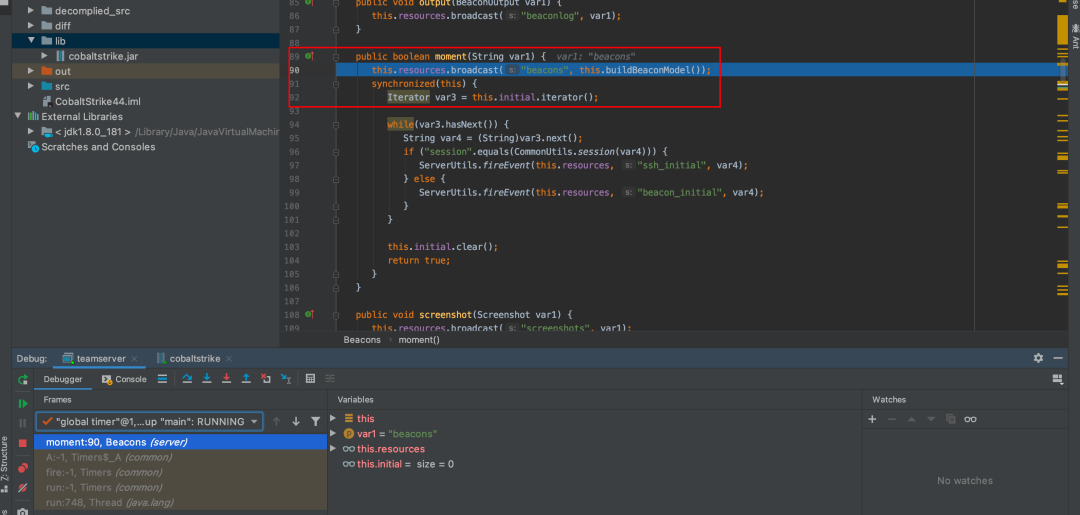Click Step Out icon

pos(246,379)
